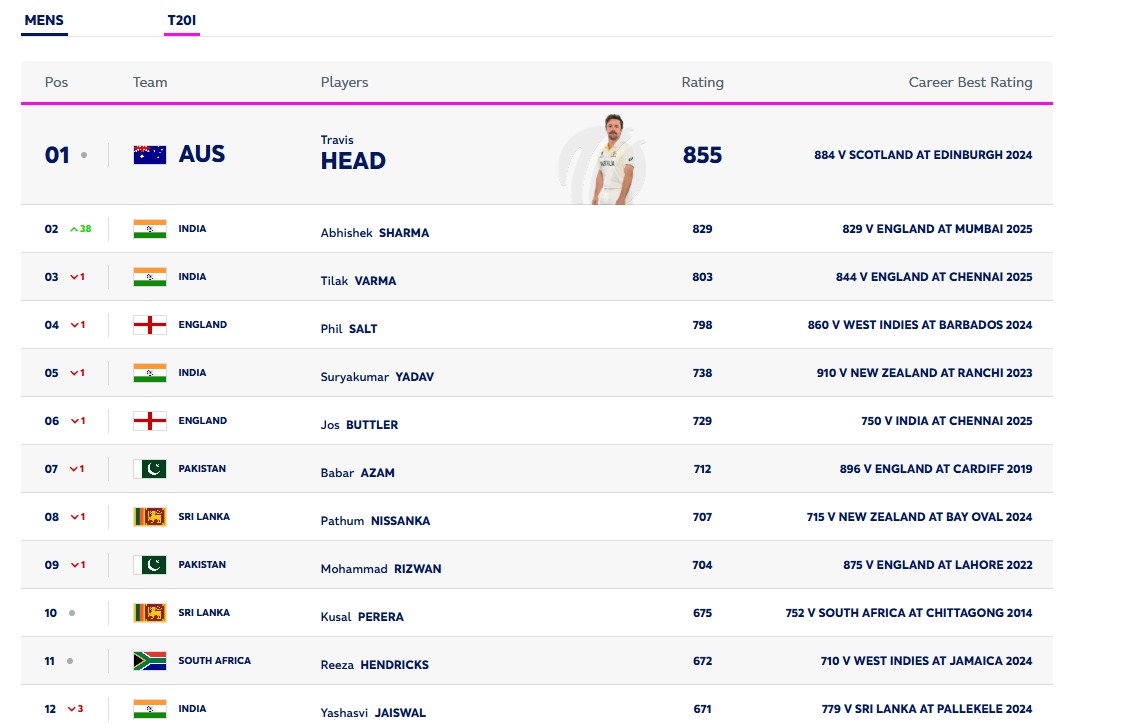The image size is (1144, 724).
Task: Click the India flag in Abhishek Sharma's row
Action: [150, 229]
